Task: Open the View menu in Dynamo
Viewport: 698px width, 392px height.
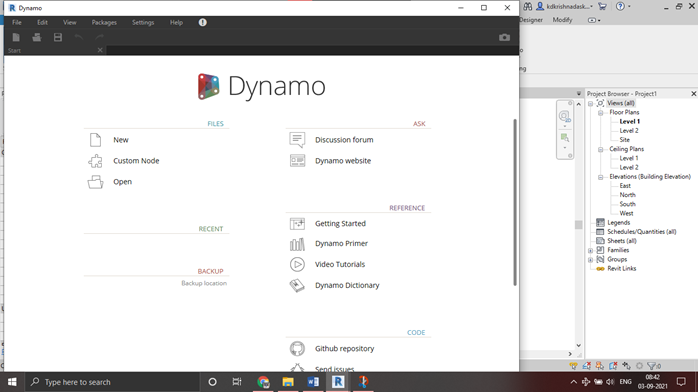Action: pyautogui.click(x=69, y=22)
